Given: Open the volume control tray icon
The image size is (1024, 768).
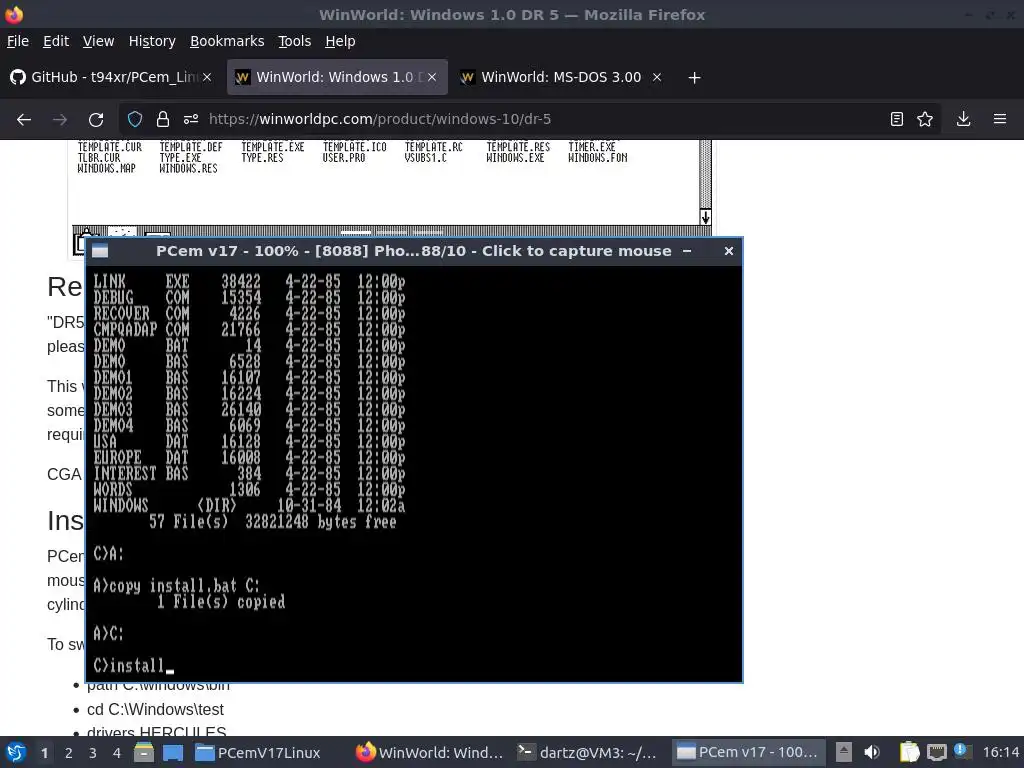Looking at the screenshot, I should [872, 752].
